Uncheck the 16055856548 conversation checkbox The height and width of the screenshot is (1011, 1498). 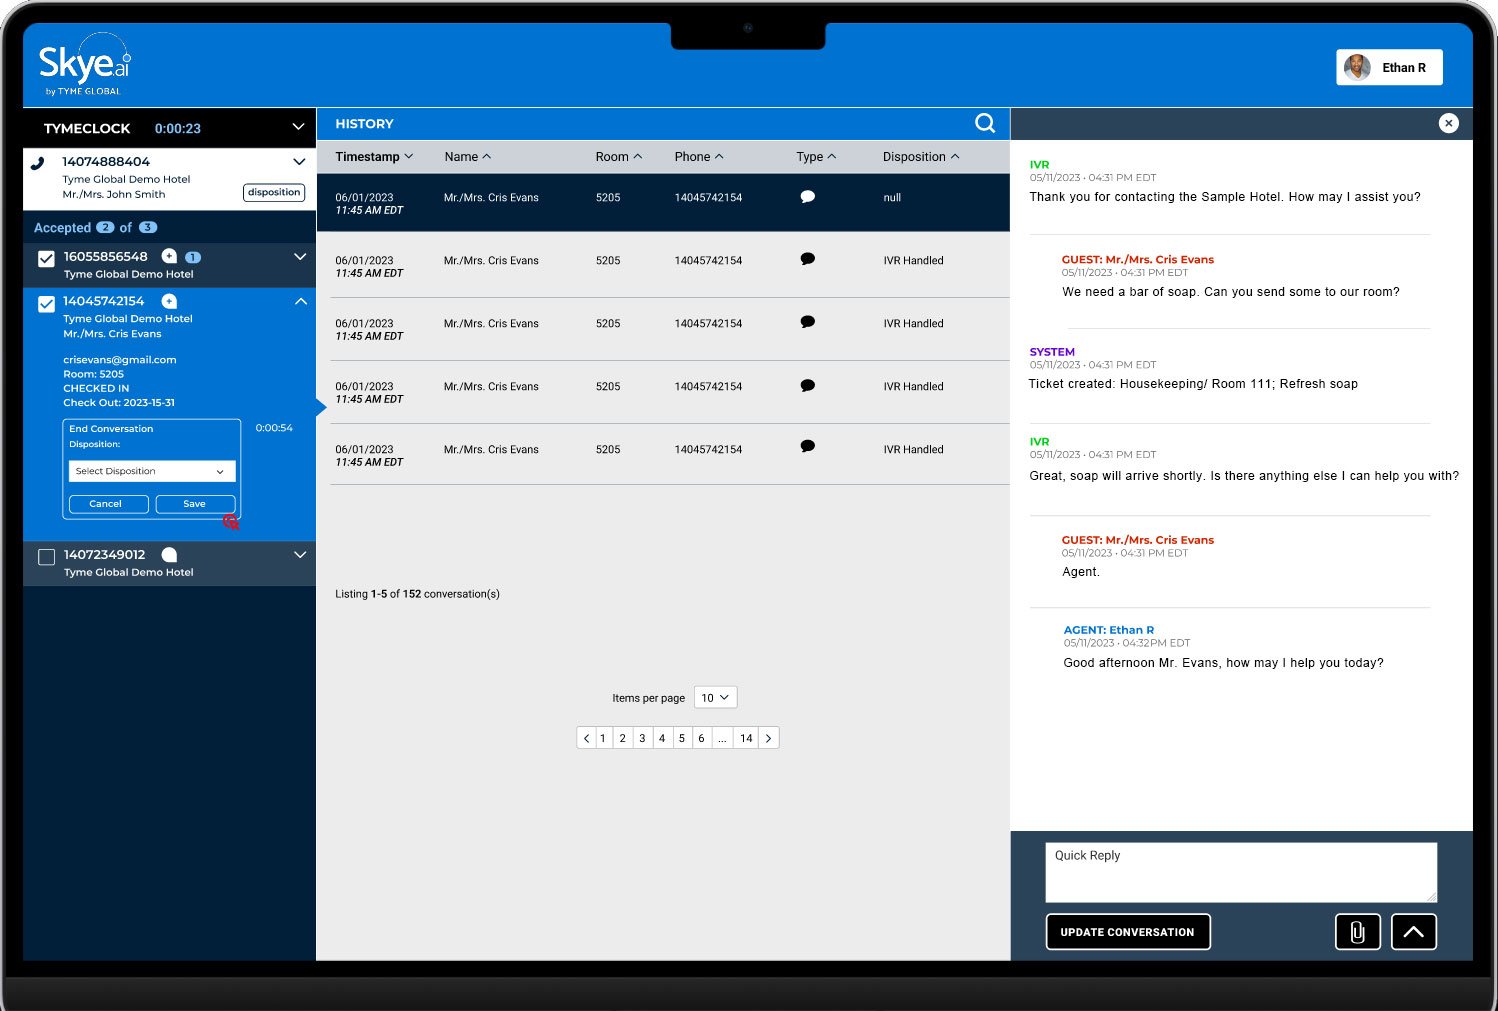[46, 259]
